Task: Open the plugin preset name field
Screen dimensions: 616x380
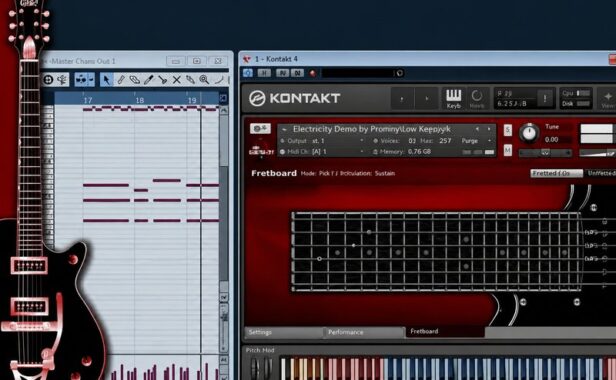Action: click(x=358, y=73)
